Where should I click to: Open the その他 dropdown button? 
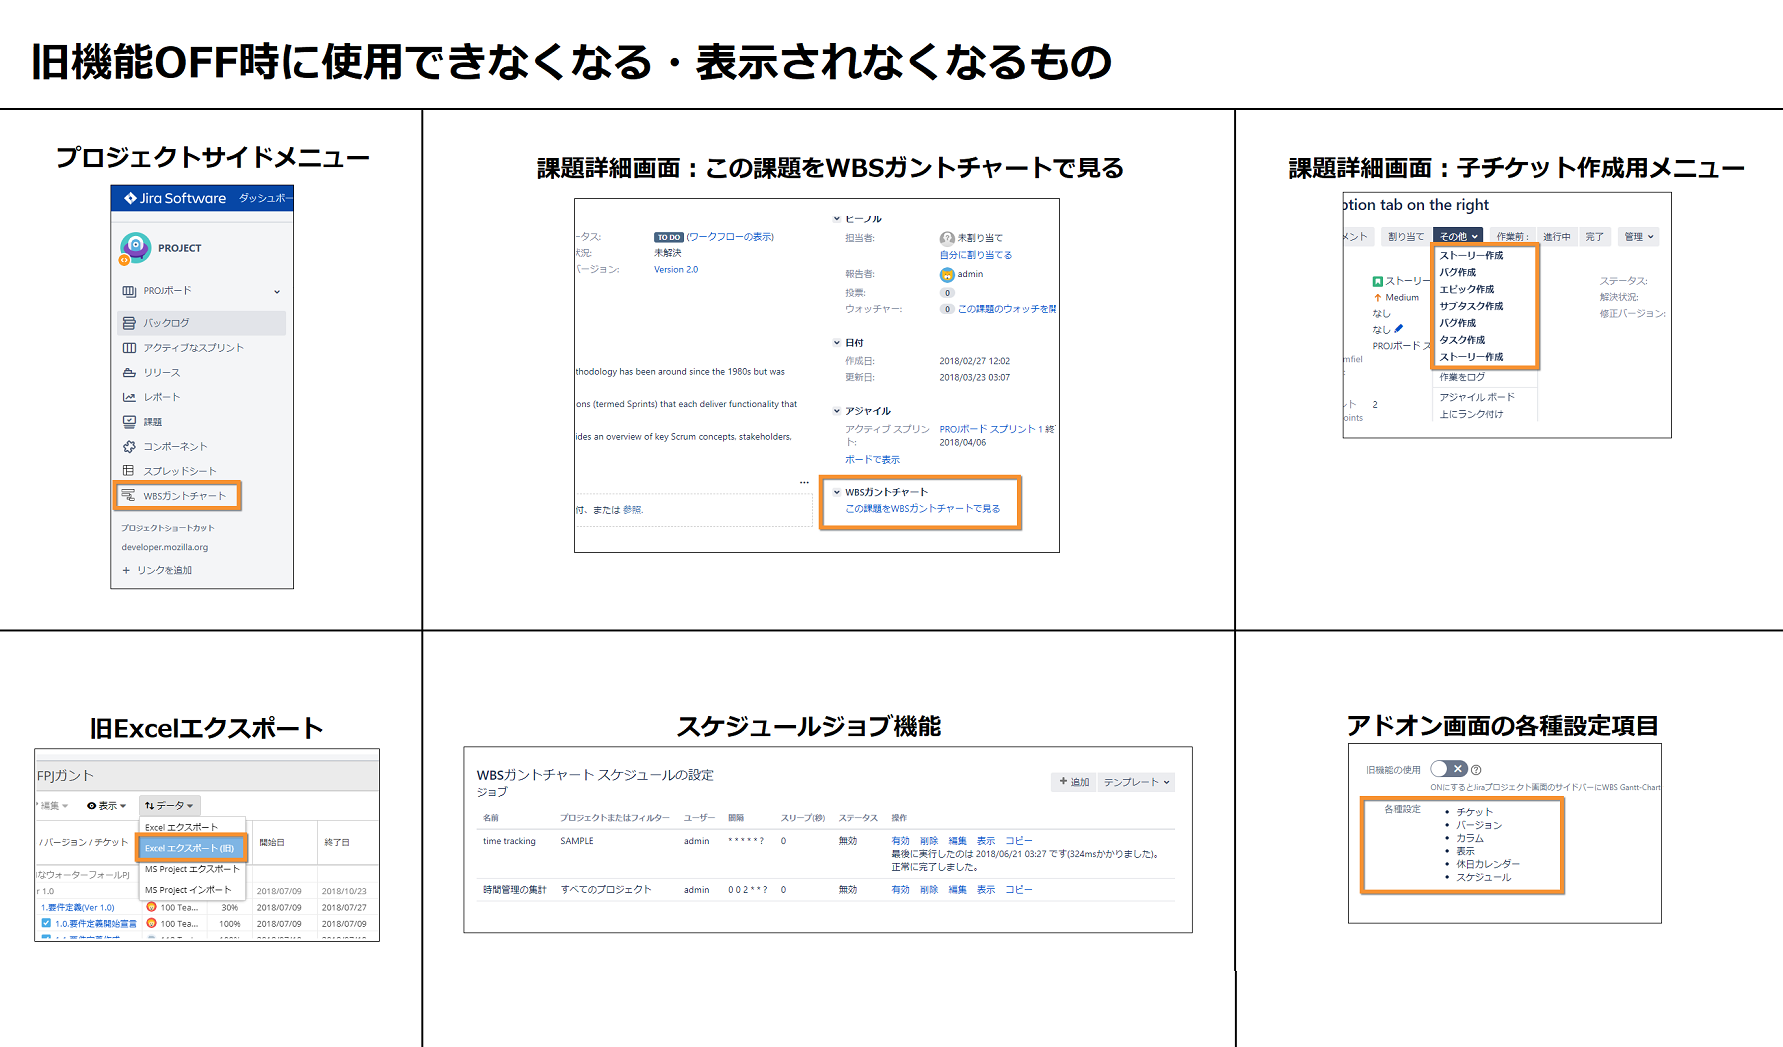click(1459, 237)
